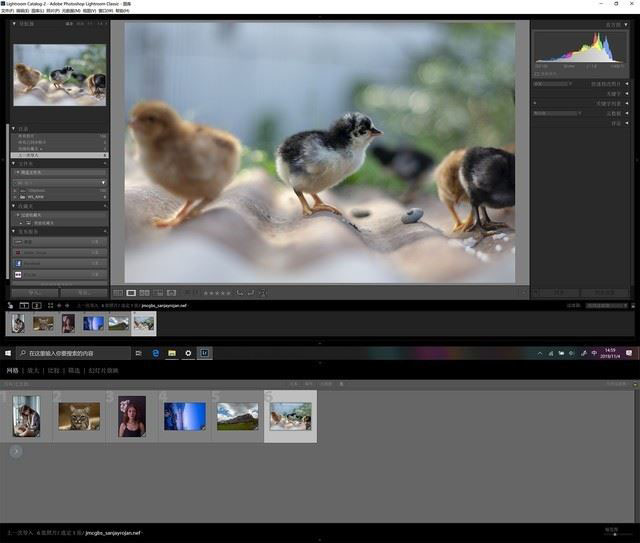Screen dimensions: 640x543
Task: Open Microsoft Edge from taskbar
Action: tap(156, 353)
